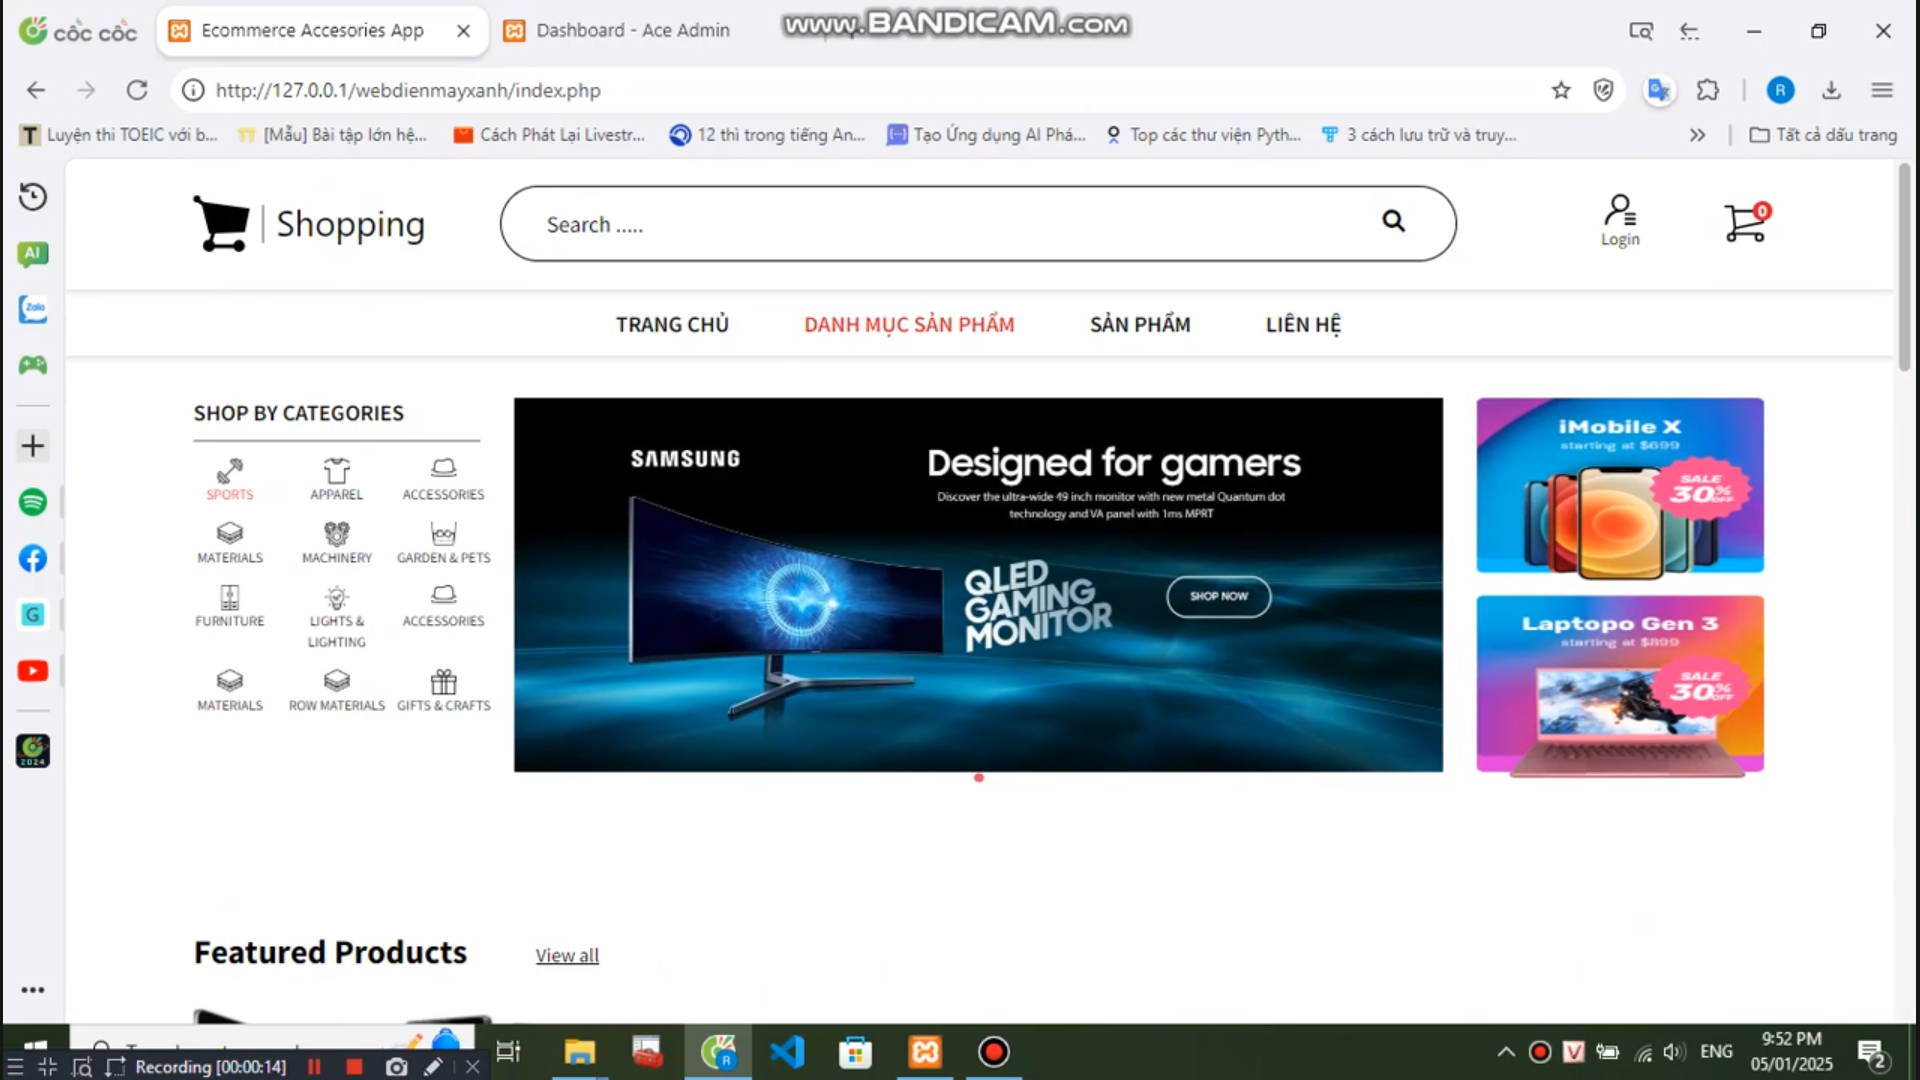Open the browser downloads icon
The image size is (1920, 1080).
tap(1831, 91)
